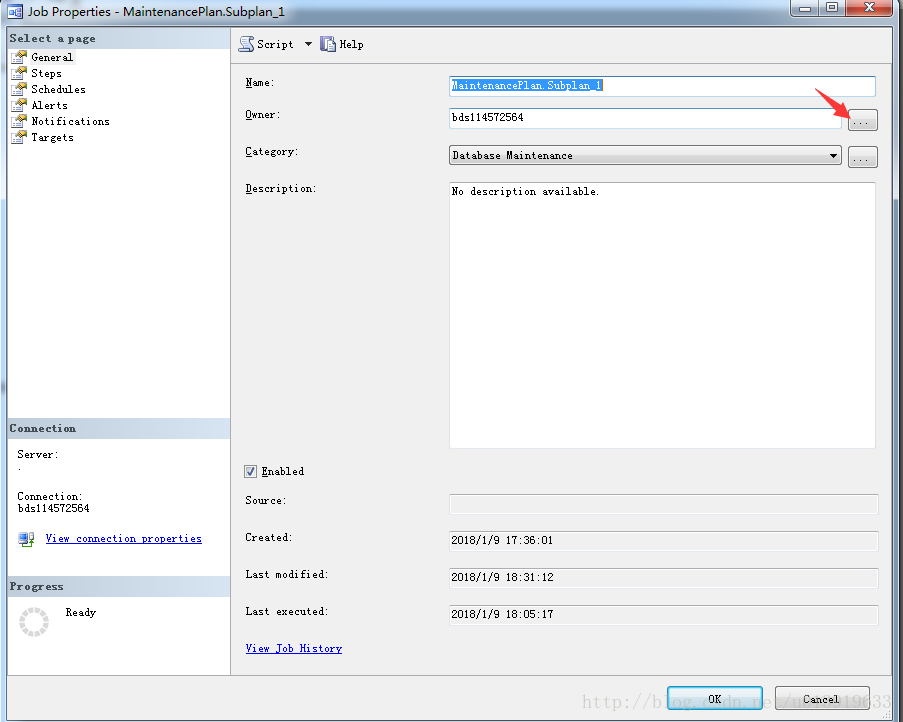This screenshot has height=722, width=903.
Task: Click inside the Description text area
Action: coord(662,315)
